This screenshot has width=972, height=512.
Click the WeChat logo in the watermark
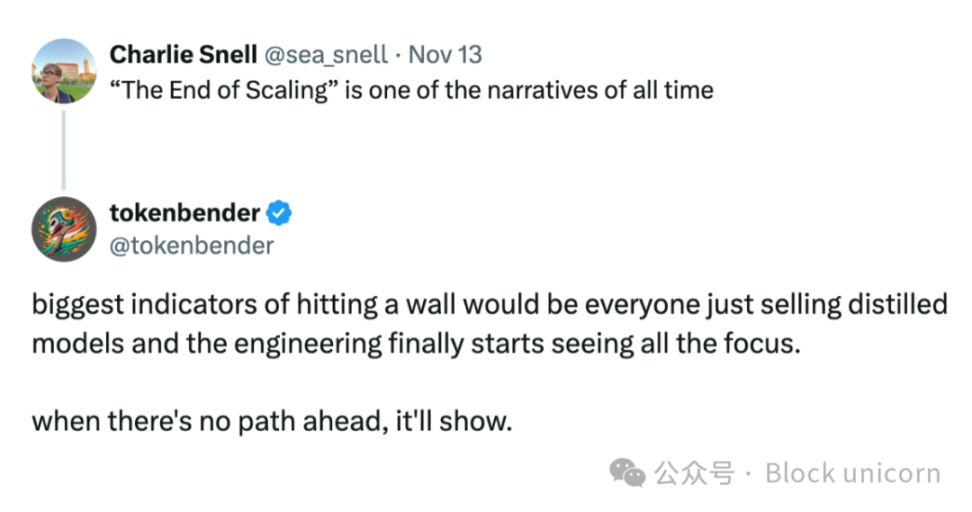pos(628,471)
